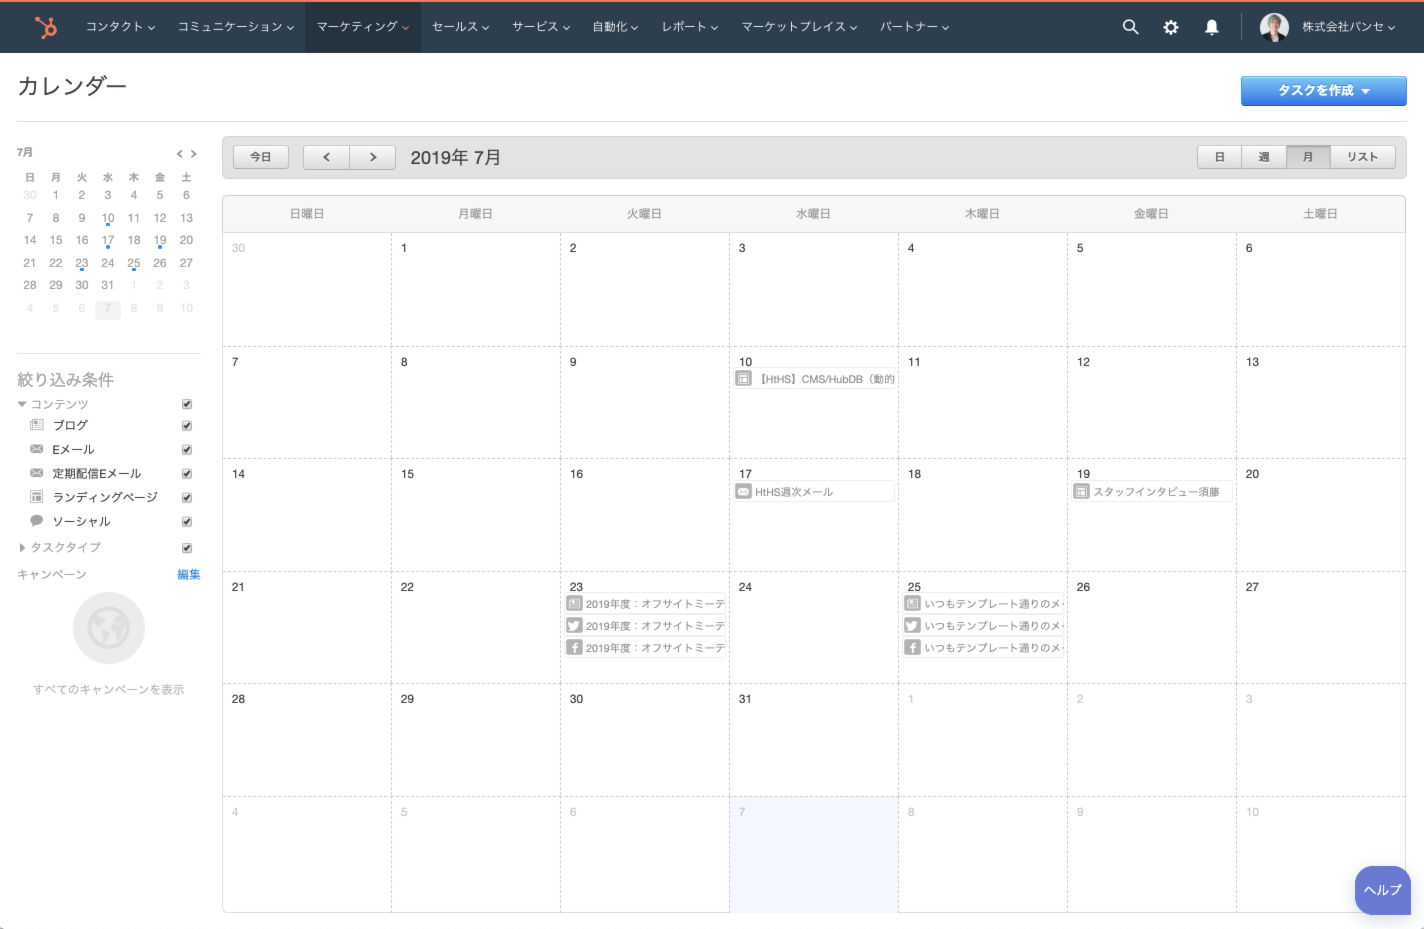Click the HubSpot sprocket logo

tap(46, 27)
